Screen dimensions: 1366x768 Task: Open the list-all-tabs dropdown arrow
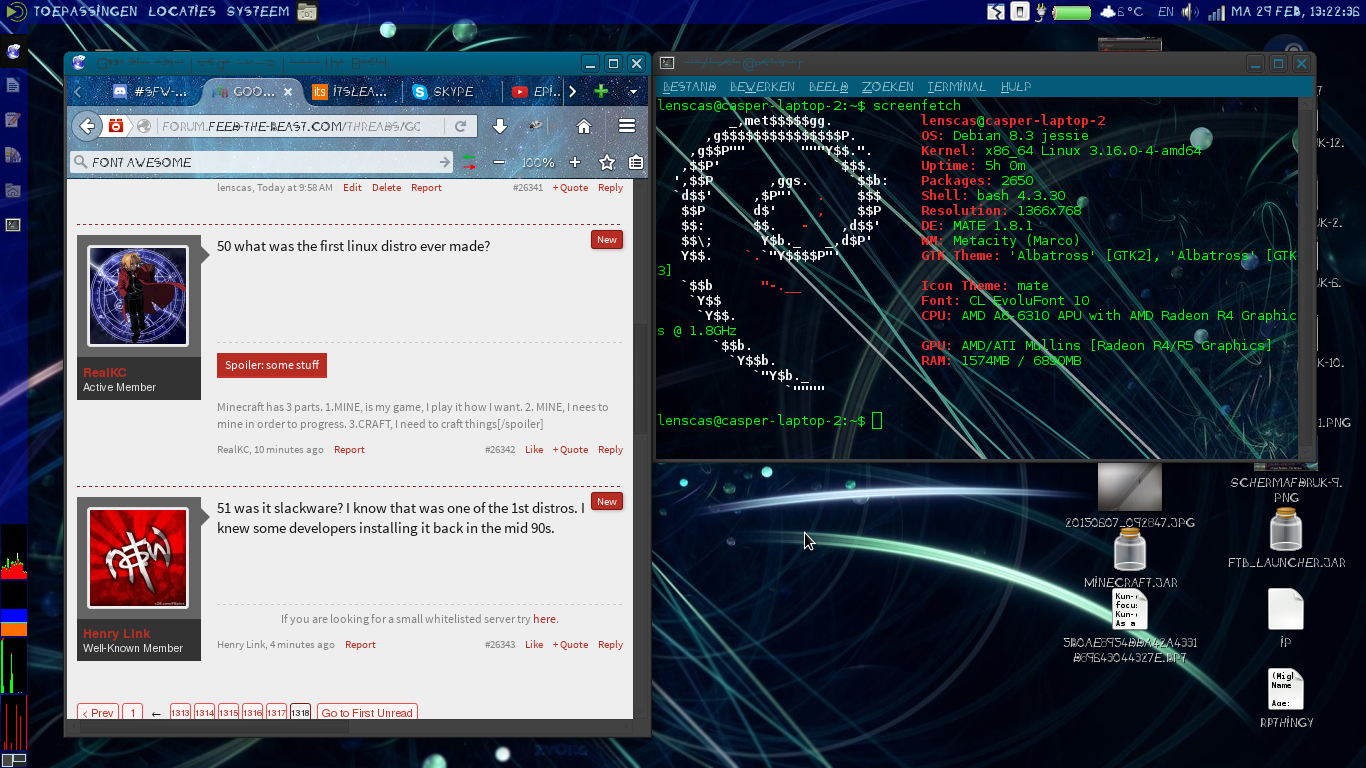[x=633, y=91]
